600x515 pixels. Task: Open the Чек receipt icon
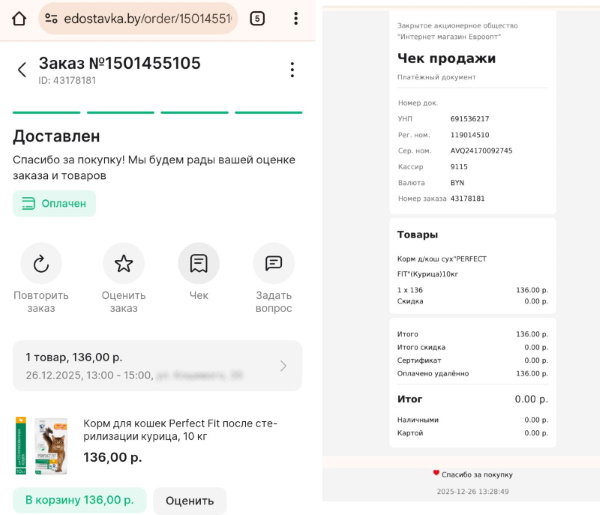point(199,264)
